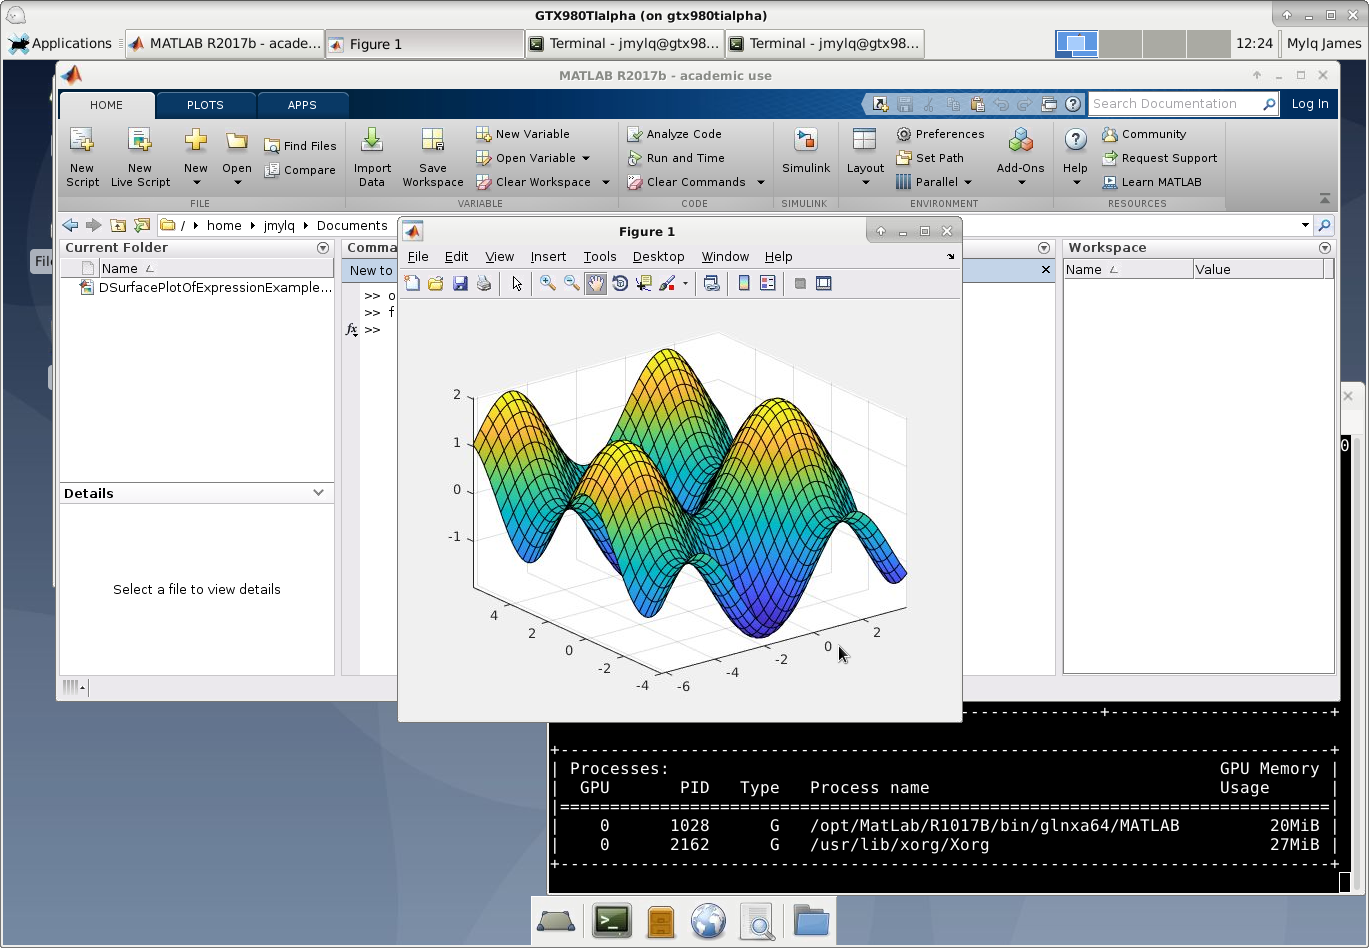Enable the Data Cursor tool
Screen dimensions: 1369x948
[x=643, y=284]
